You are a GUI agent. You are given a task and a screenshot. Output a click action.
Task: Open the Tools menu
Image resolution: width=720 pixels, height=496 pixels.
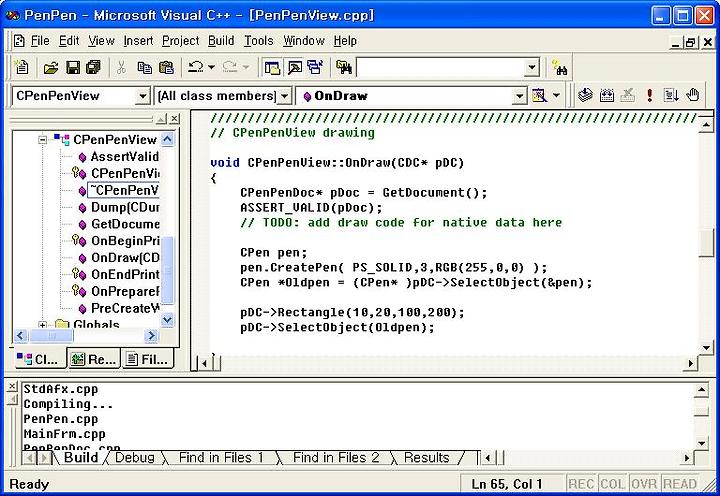pyautogui.click(x=259, y=41)
